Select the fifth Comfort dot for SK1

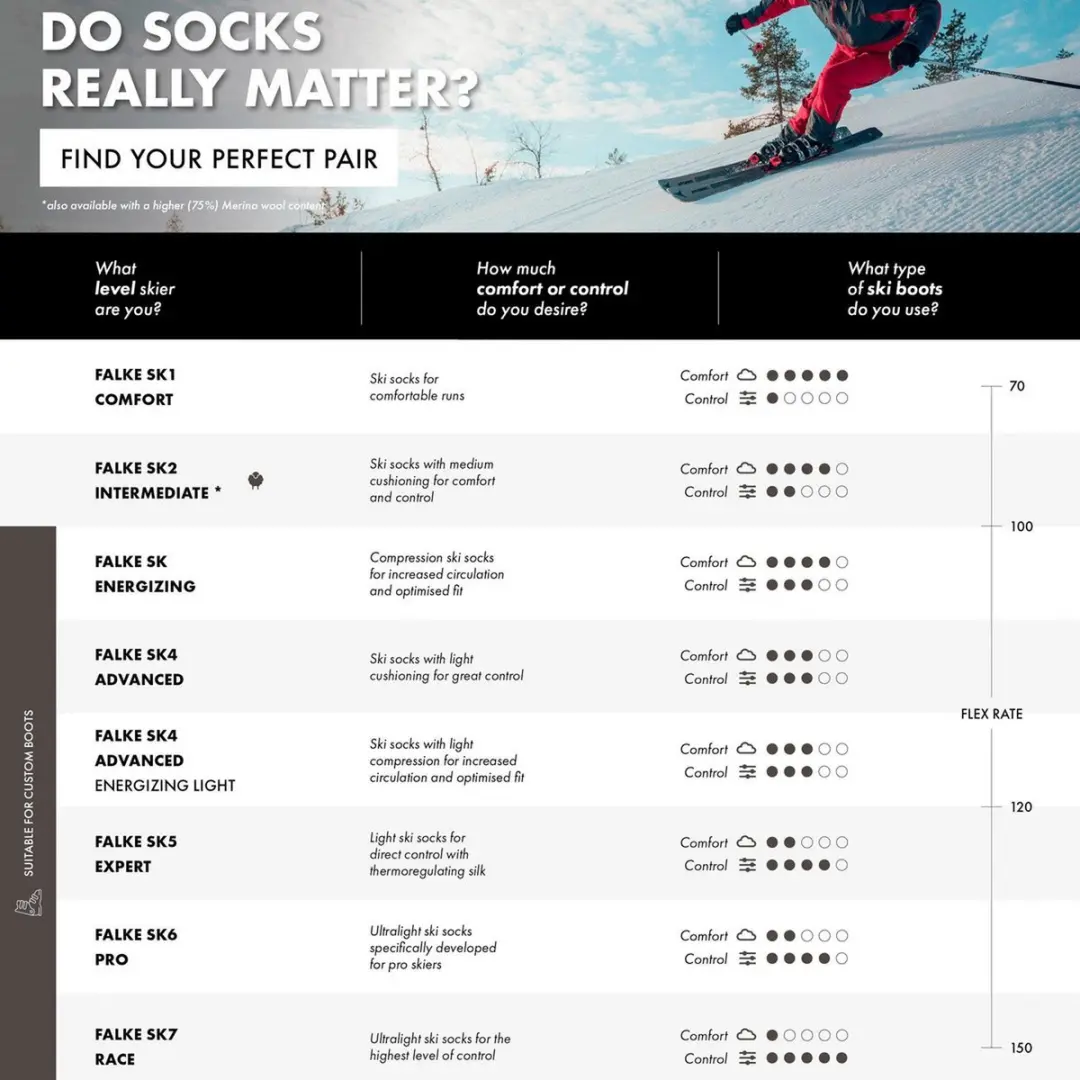tap(842, 375)
